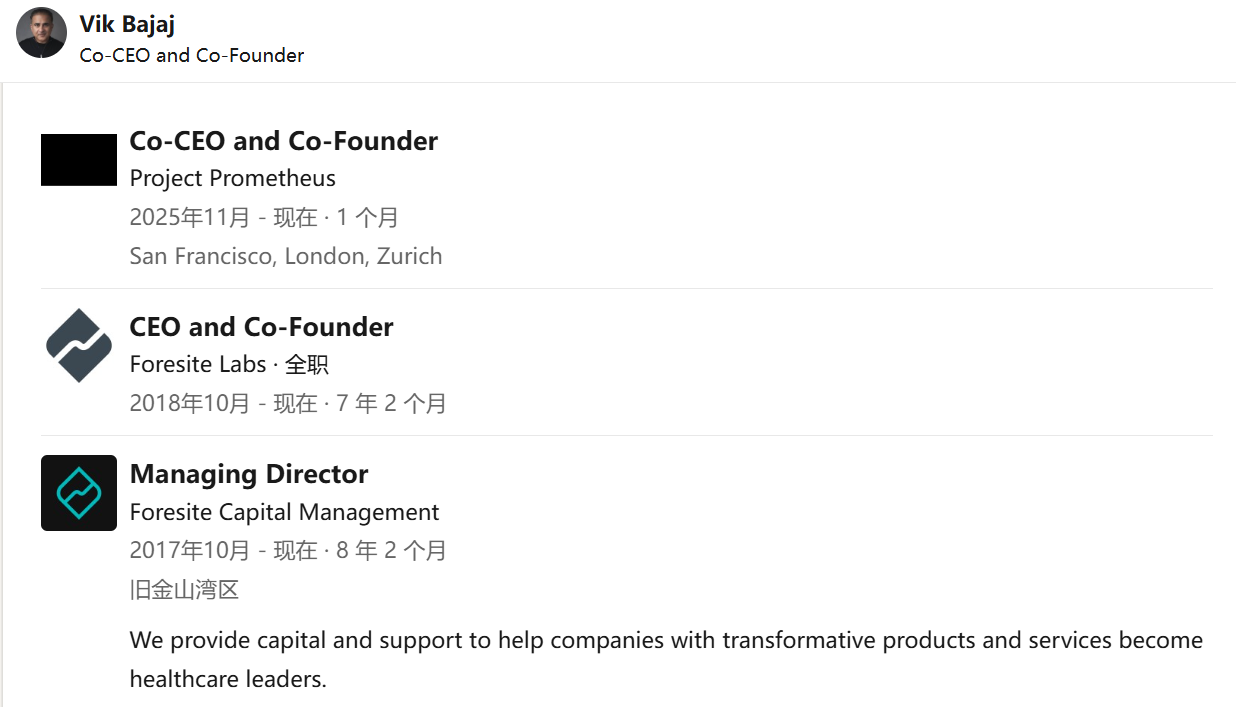1236x707 pixels.
Task: Click Vik Bajaj's profile photo
Action: click(41, 33)
